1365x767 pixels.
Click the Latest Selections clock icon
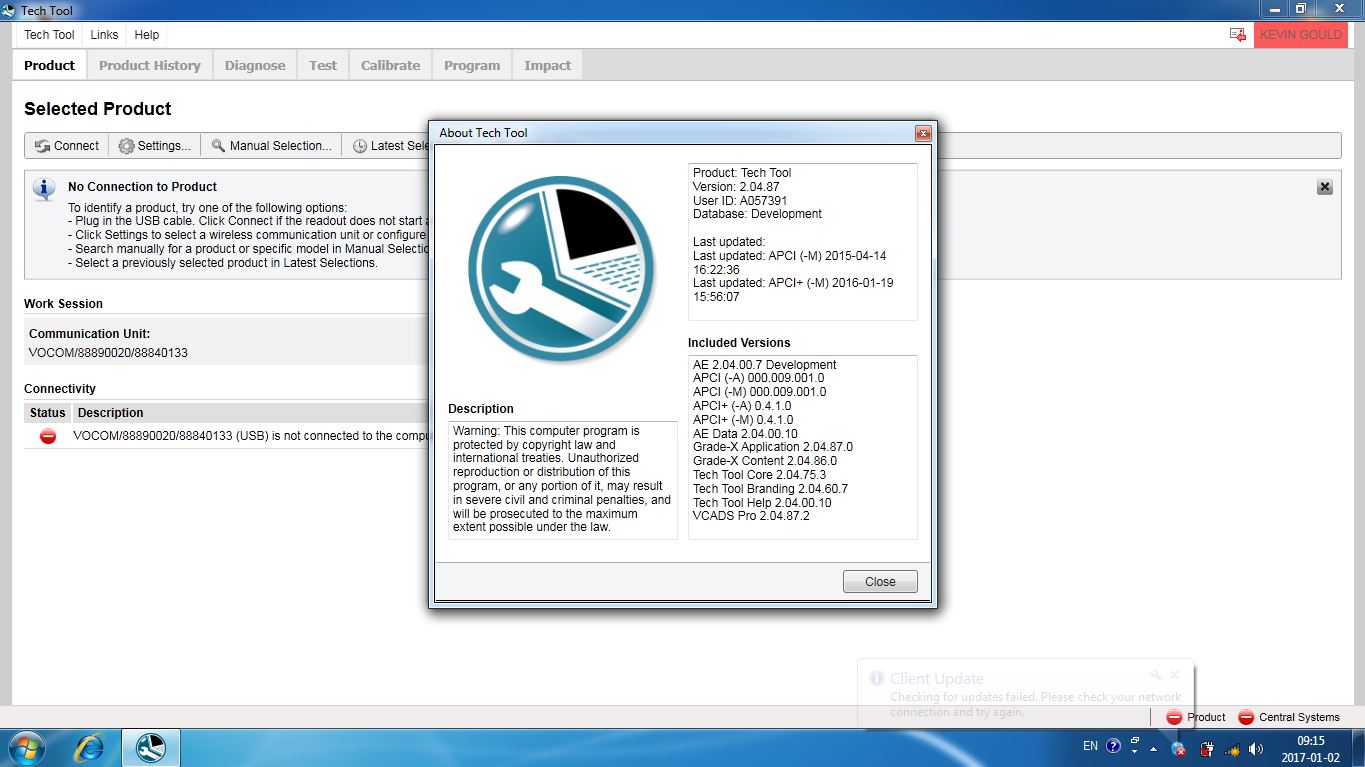(360, 146)
